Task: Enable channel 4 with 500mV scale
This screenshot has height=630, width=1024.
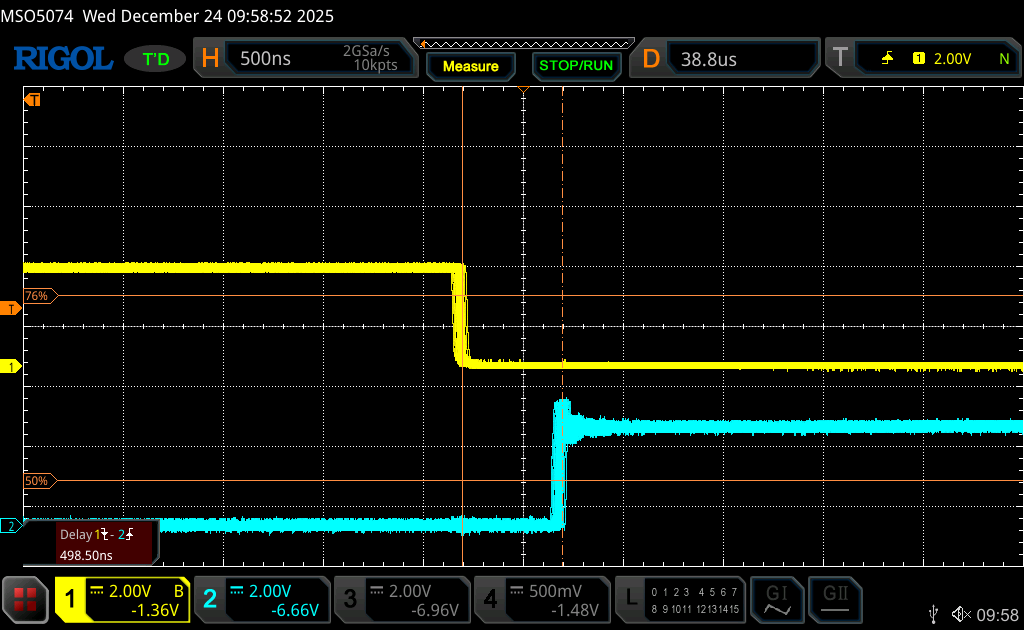Action: tap(542, 599)
